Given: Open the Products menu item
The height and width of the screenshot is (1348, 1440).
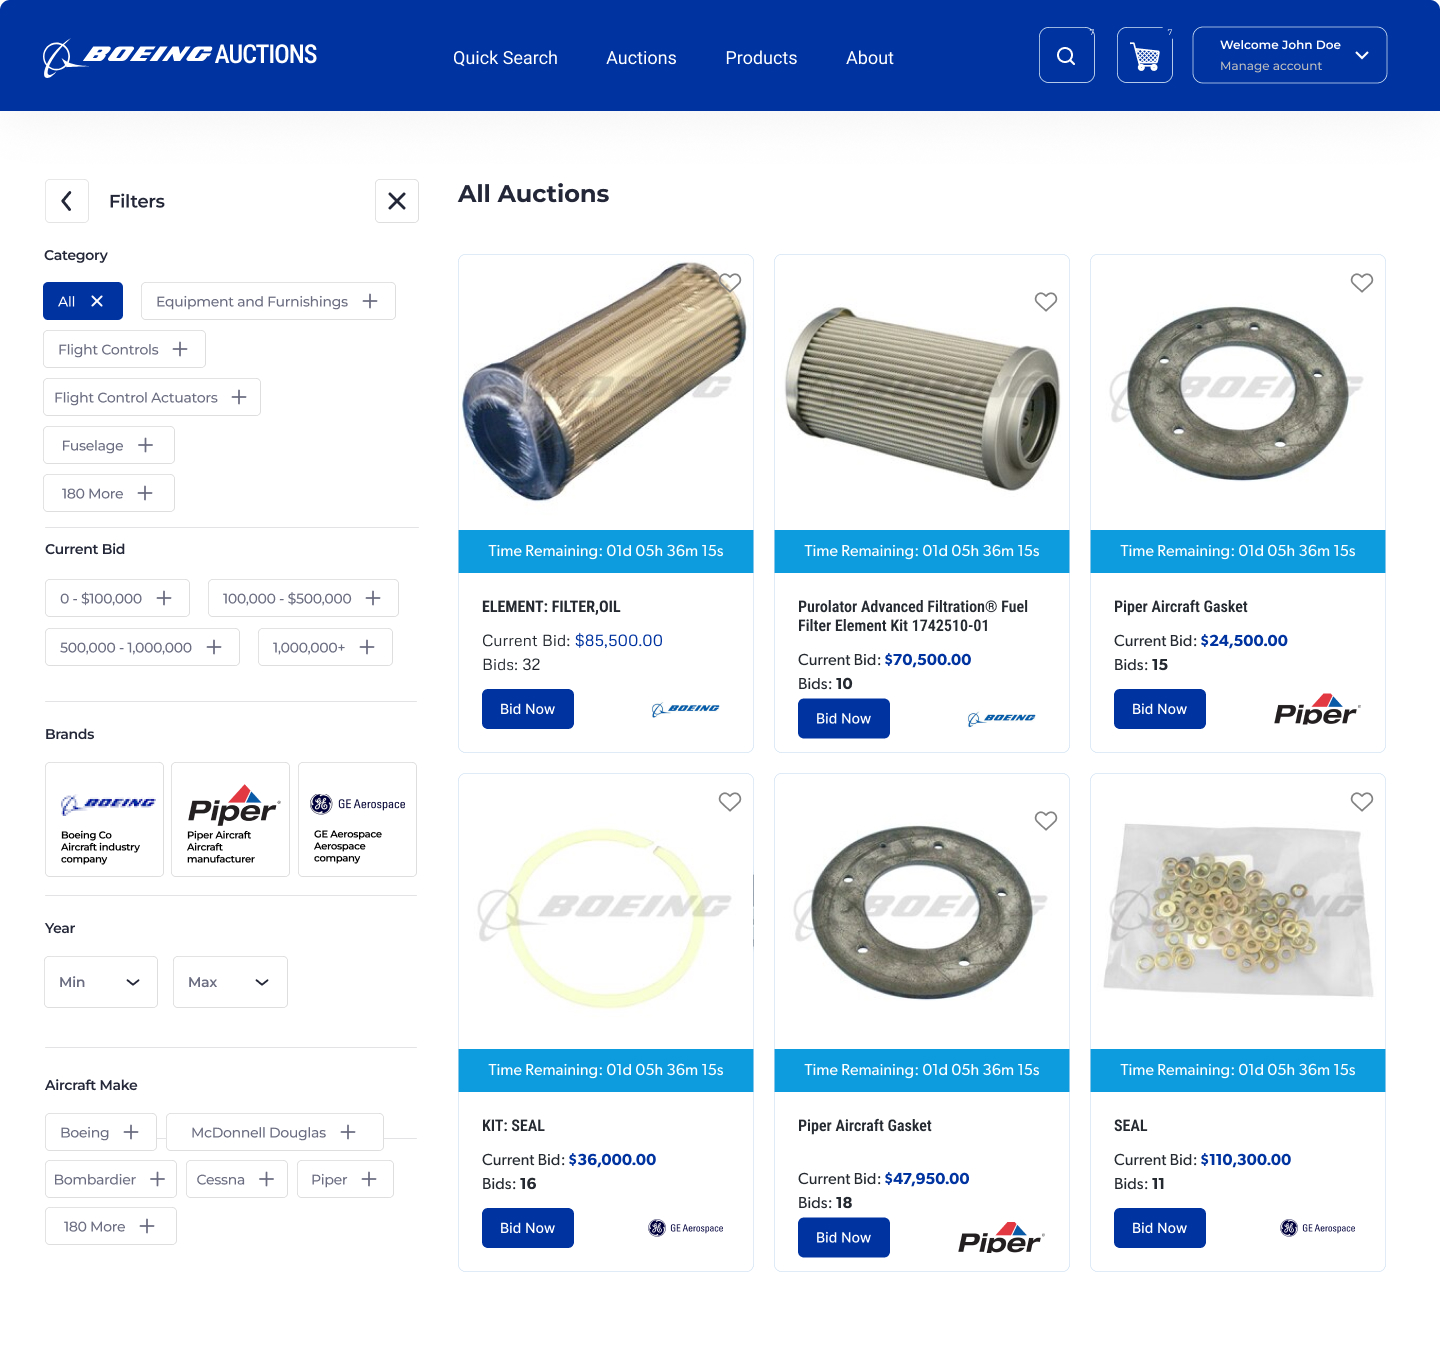Looking at the screenshot, I should [761, 58].
